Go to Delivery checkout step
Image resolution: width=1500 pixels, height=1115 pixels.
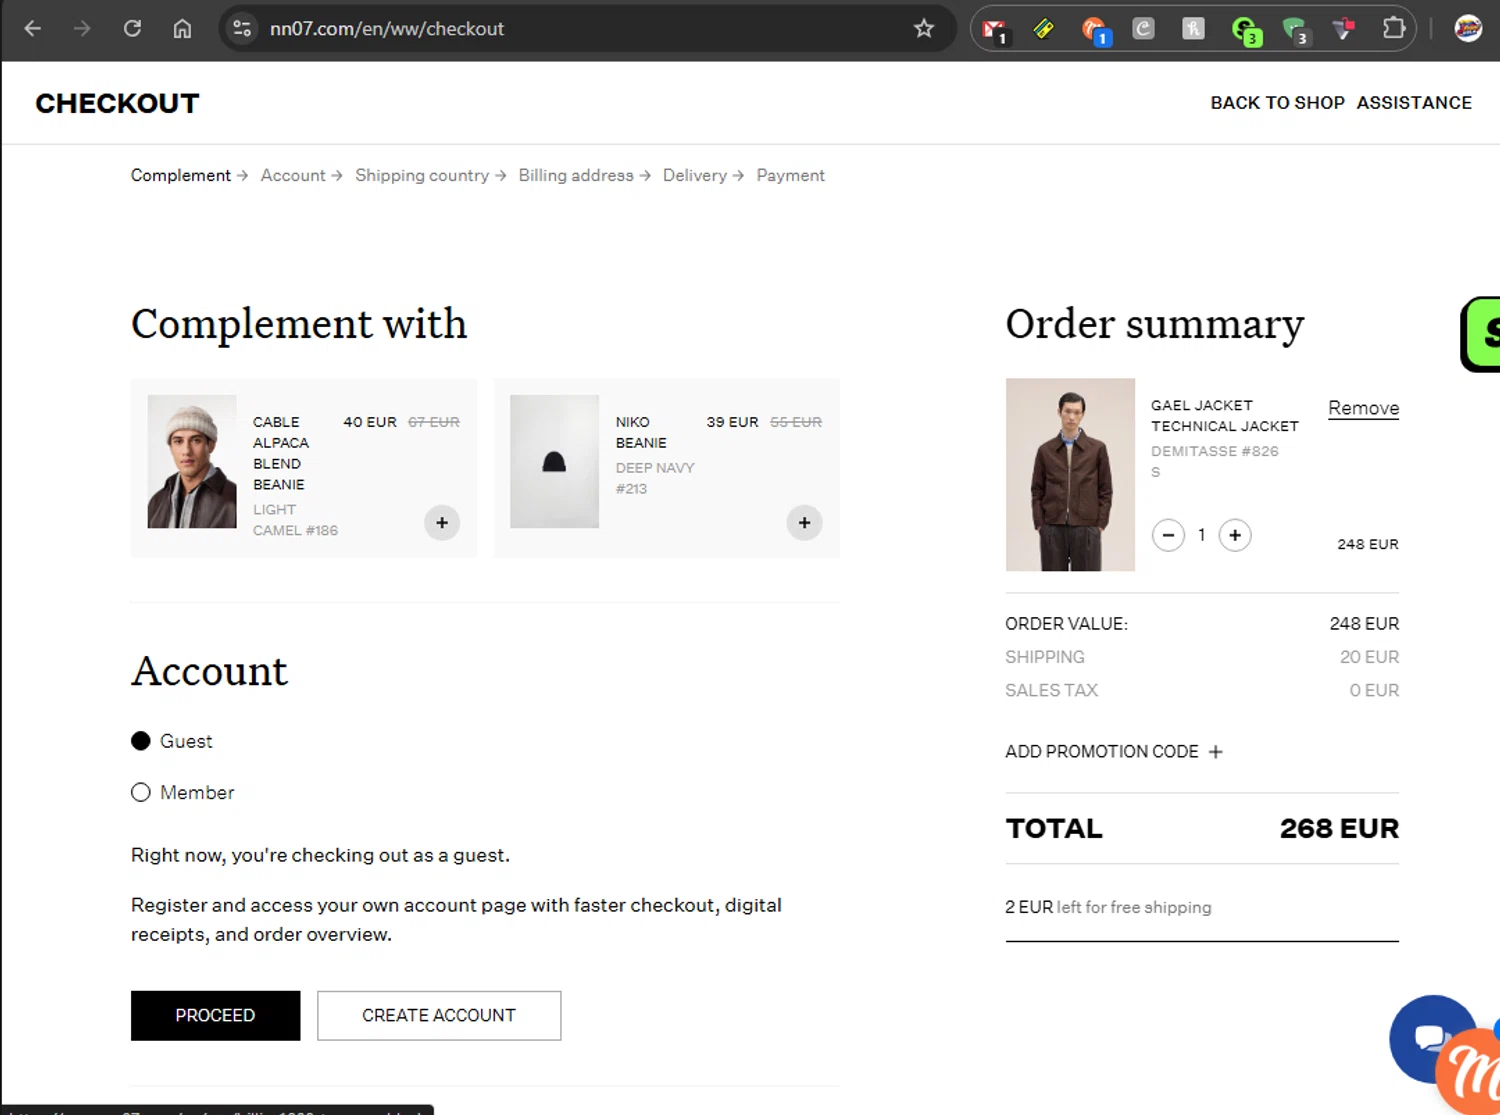[695, 175]
